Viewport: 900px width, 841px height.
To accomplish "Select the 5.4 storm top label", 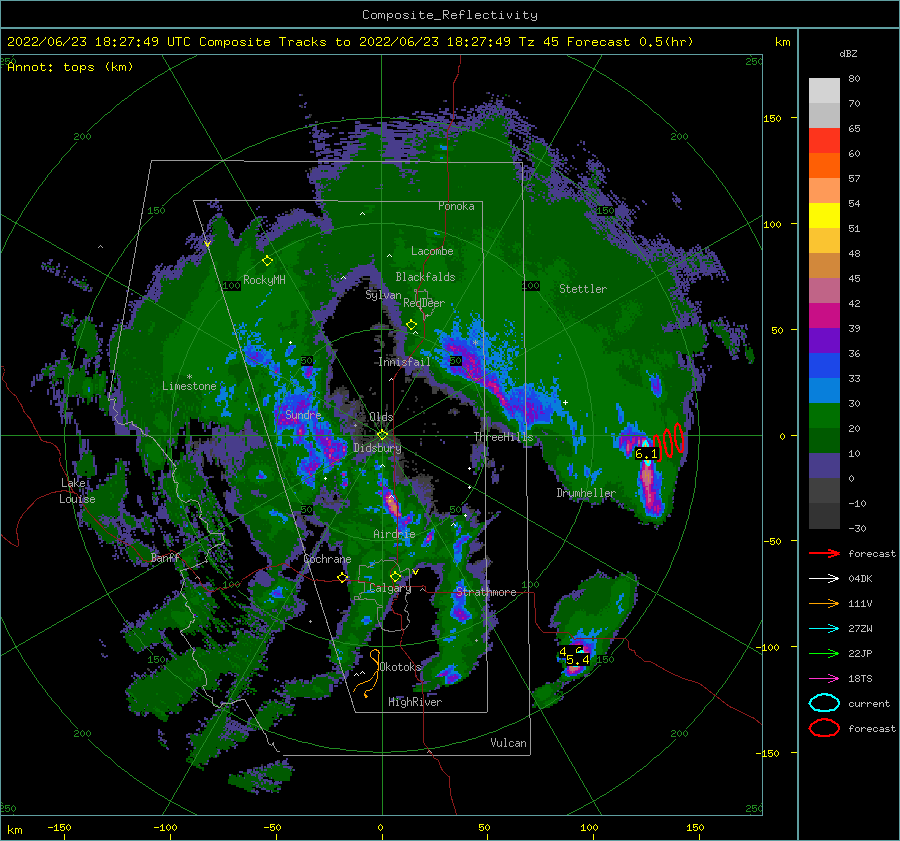I will point(577,660).
